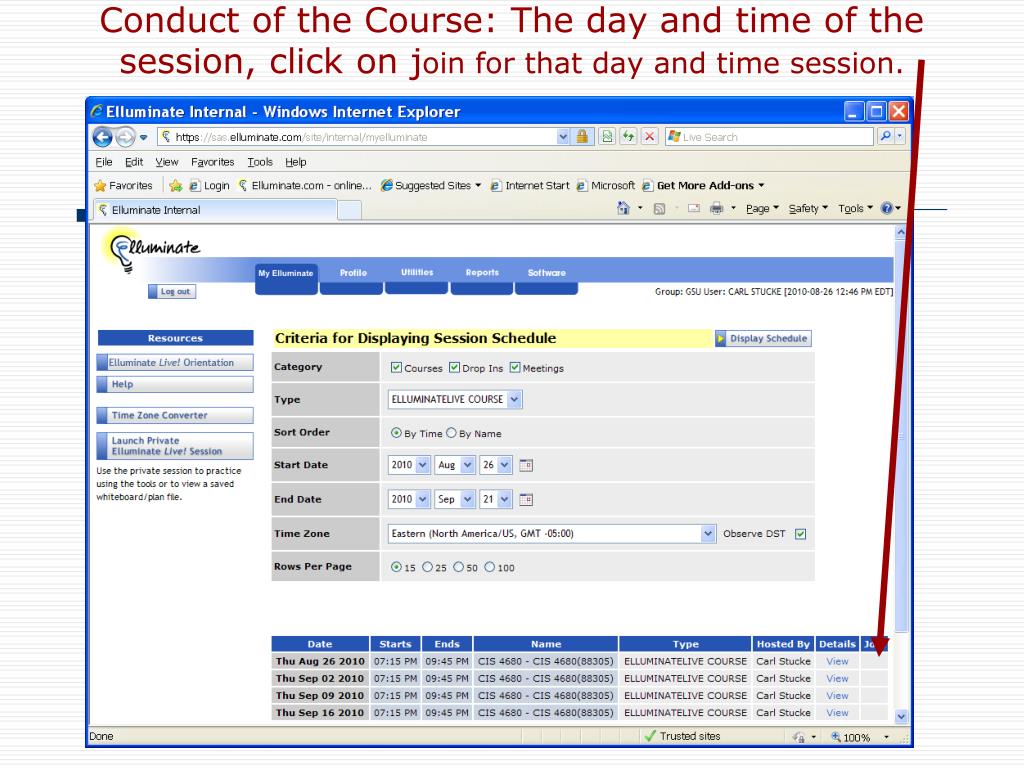Click the Add to Favorites Bar star icon
This screenshot has width=1024, height=768.
(x=175, y=185)
